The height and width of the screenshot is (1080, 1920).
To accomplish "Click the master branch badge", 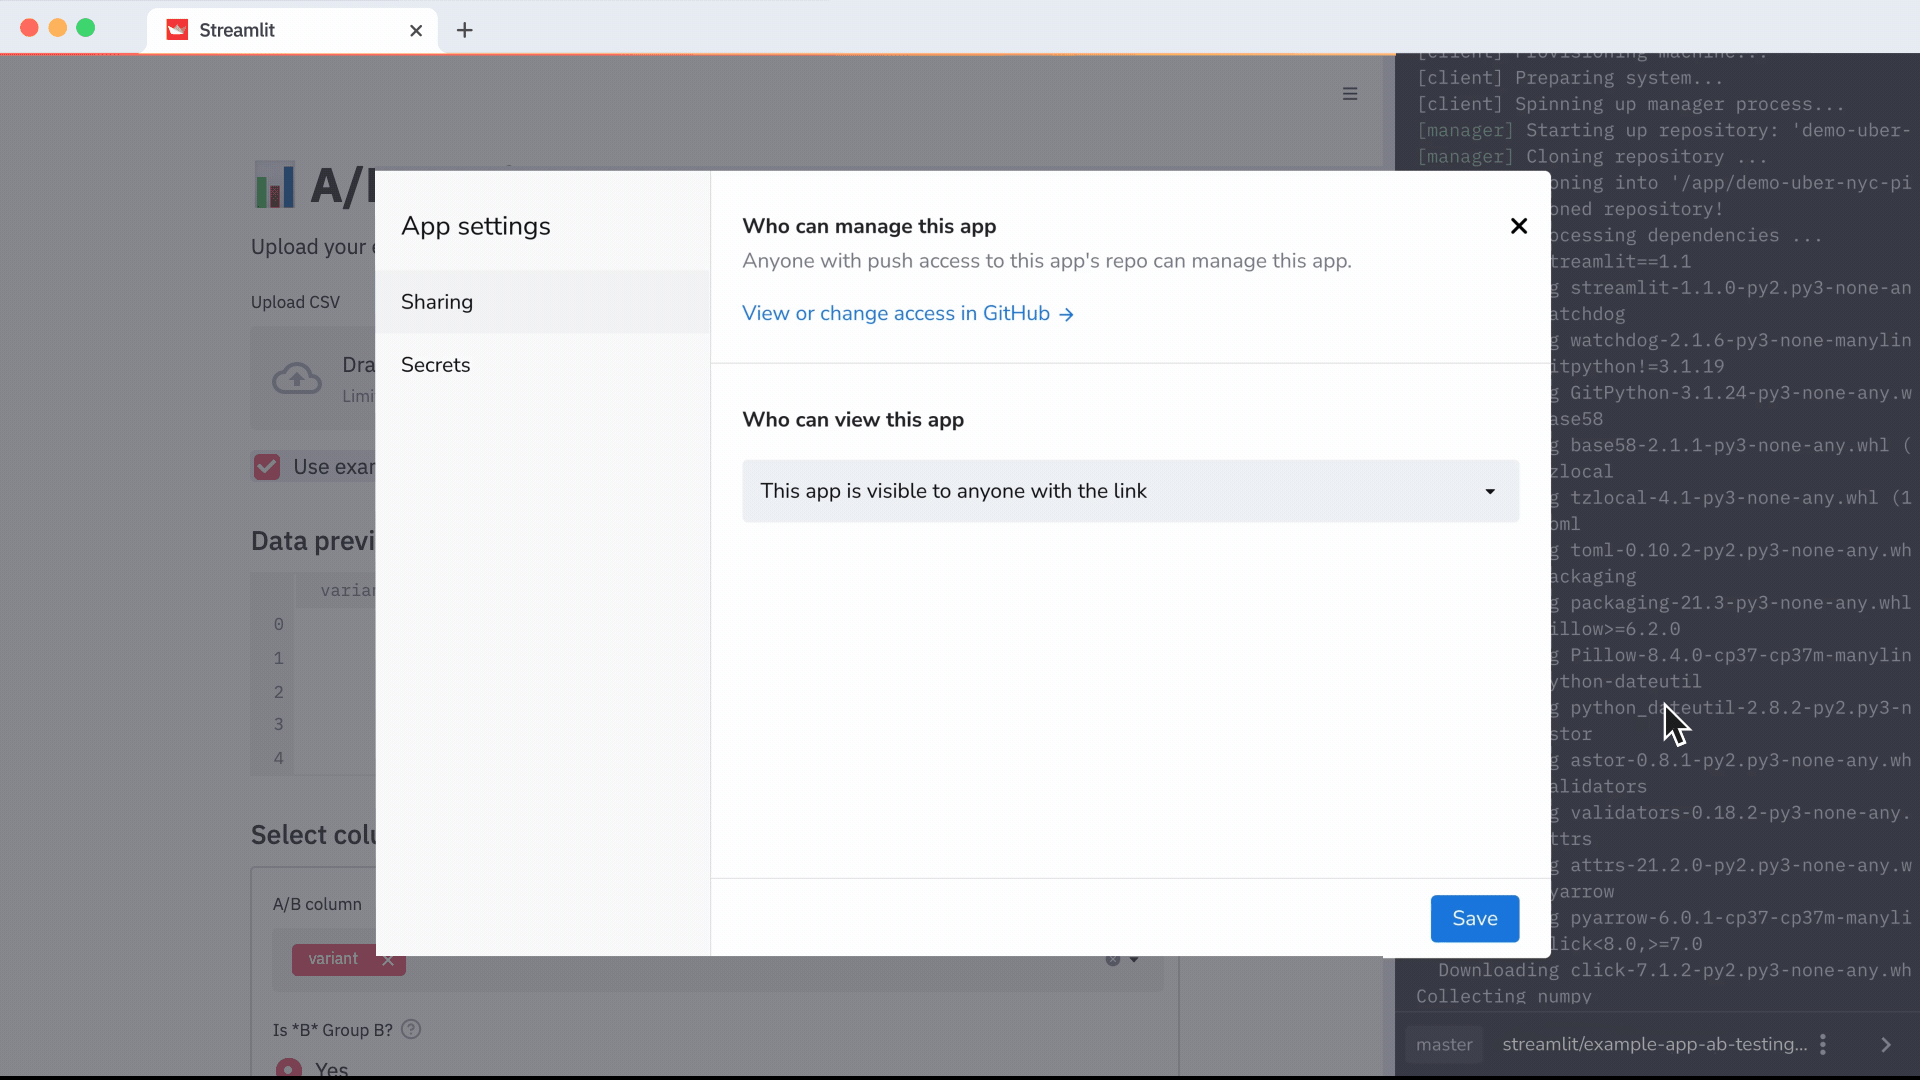I will click(1443, 1044).
